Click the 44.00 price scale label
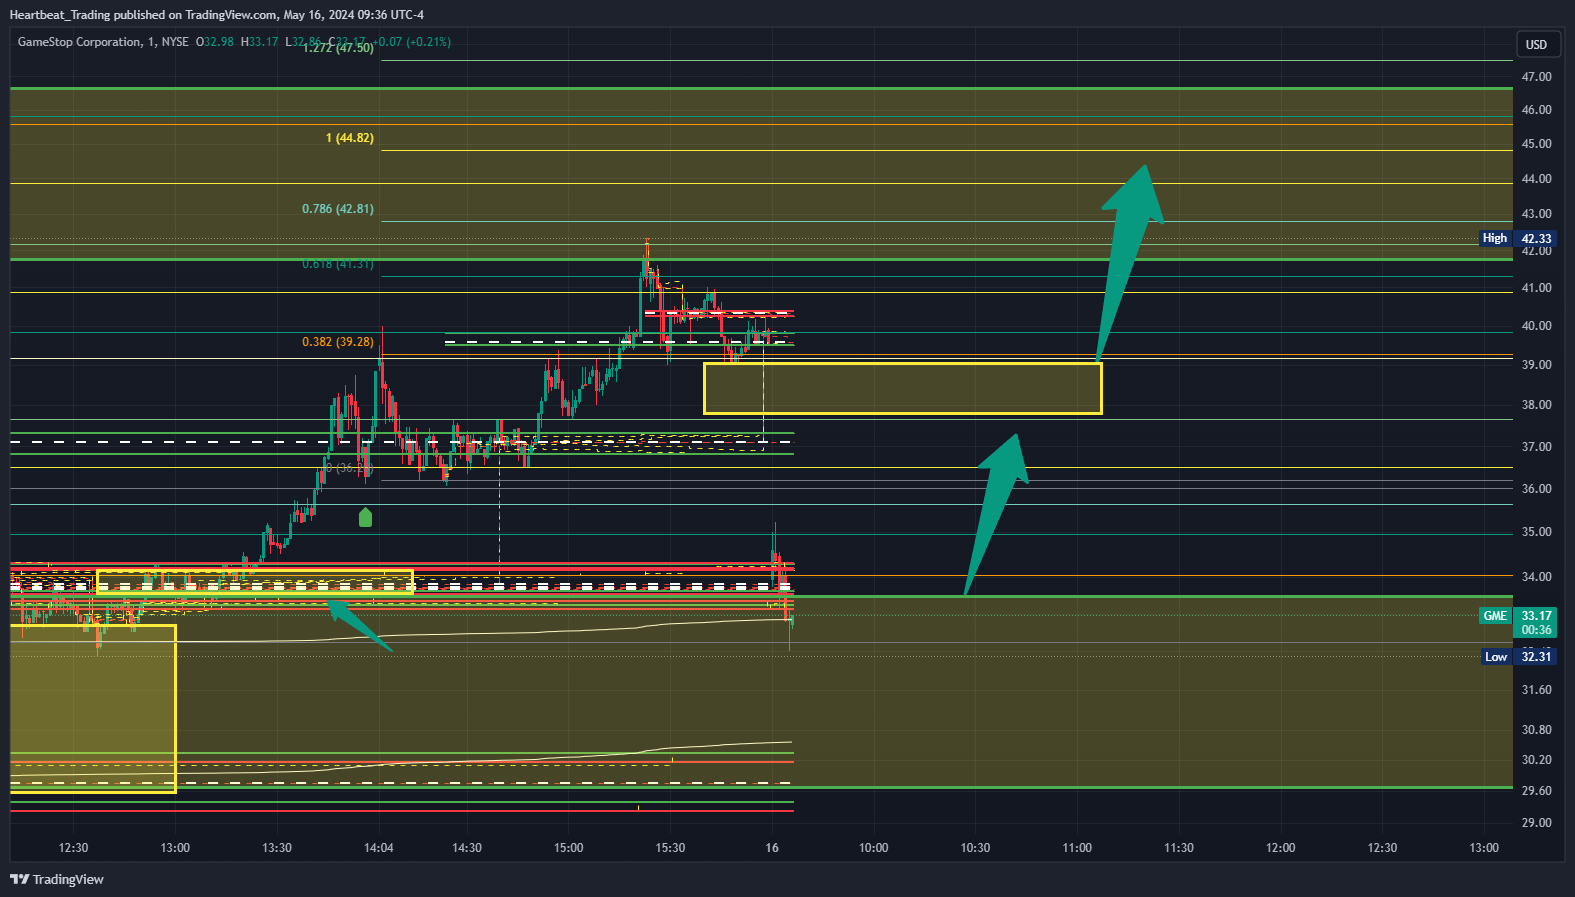The image size is (1575, 897). [1536, 179]
